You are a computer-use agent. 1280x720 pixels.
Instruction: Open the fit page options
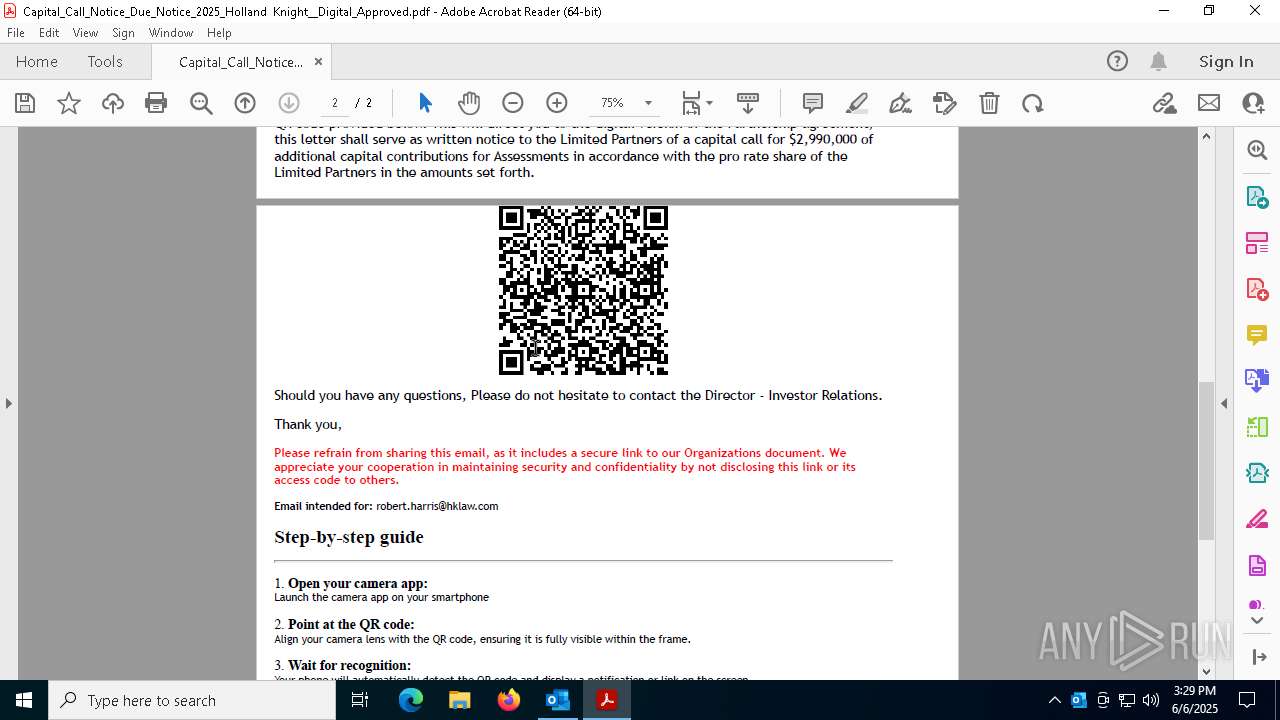pos(697,103)
